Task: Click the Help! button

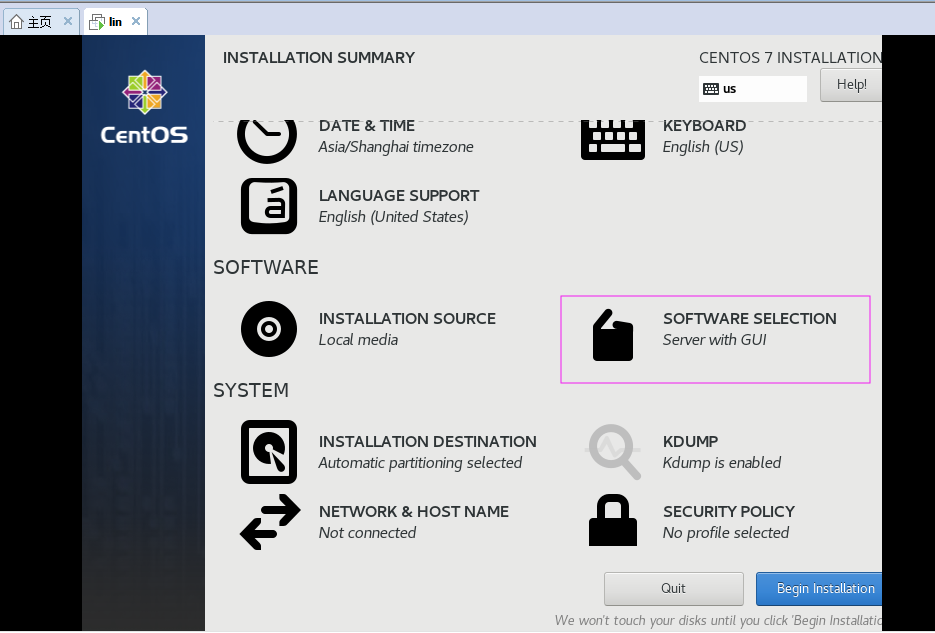Action: (x=851, y=85)
